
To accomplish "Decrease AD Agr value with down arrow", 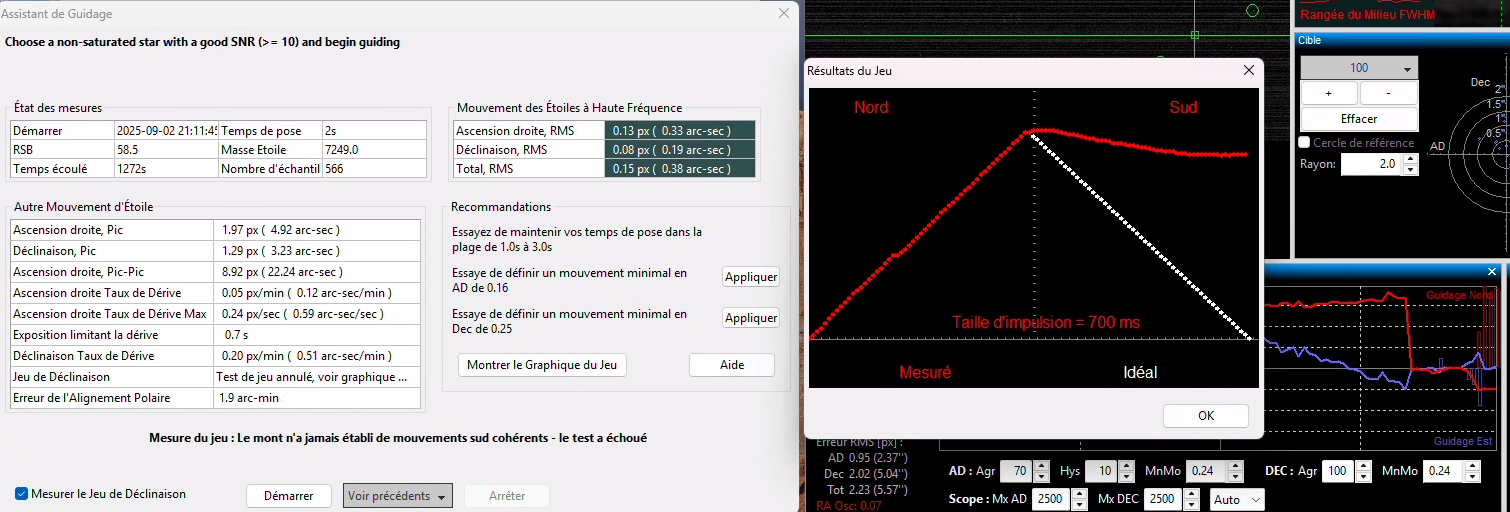I will pyautogui.click(x=1041, y=476).
